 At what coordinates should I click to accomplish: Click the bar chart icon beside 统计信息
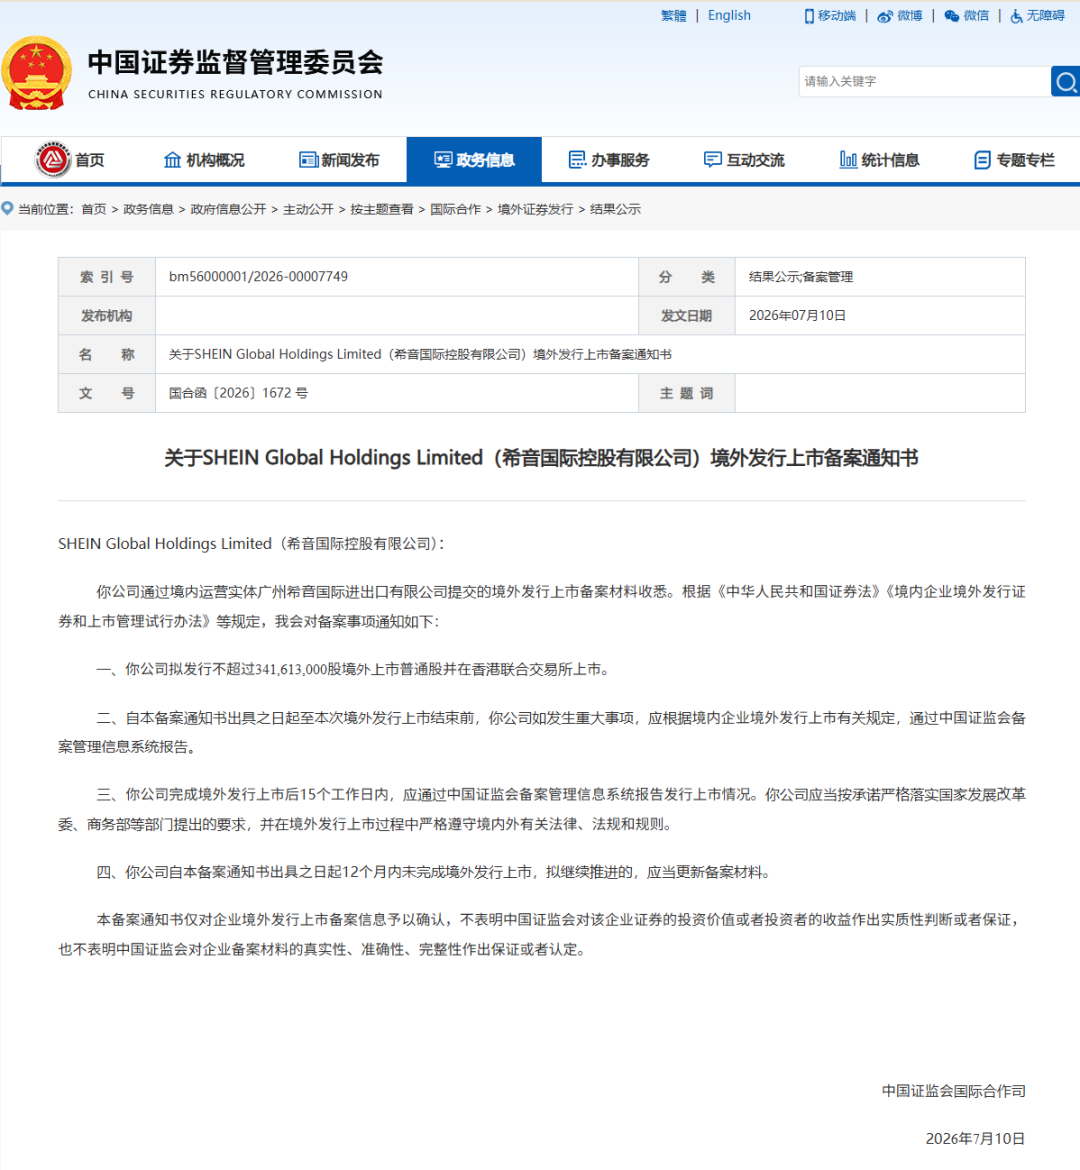pyautogui.click(x=848, y=160)
